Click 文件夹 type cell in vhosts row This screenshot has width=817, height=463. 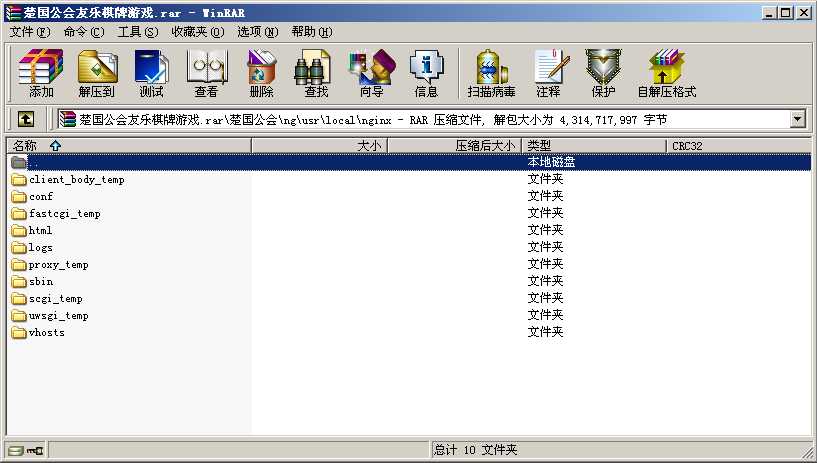pyautogui.click(x=546, y=332)
